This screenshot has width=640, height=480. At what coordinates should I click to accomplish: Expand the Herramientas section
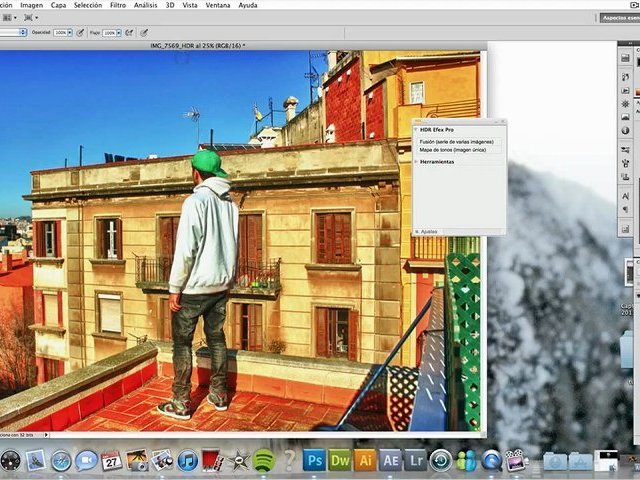point(416,162)
